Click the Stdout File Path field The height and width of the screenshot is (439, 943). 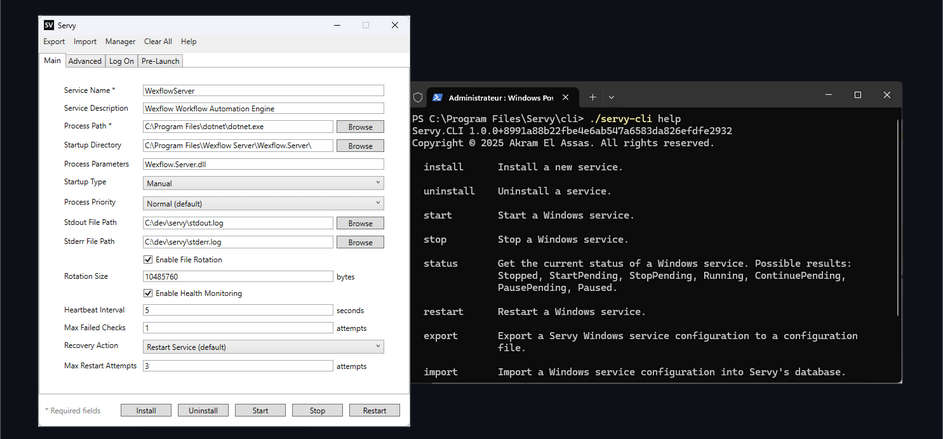(238, 223)
